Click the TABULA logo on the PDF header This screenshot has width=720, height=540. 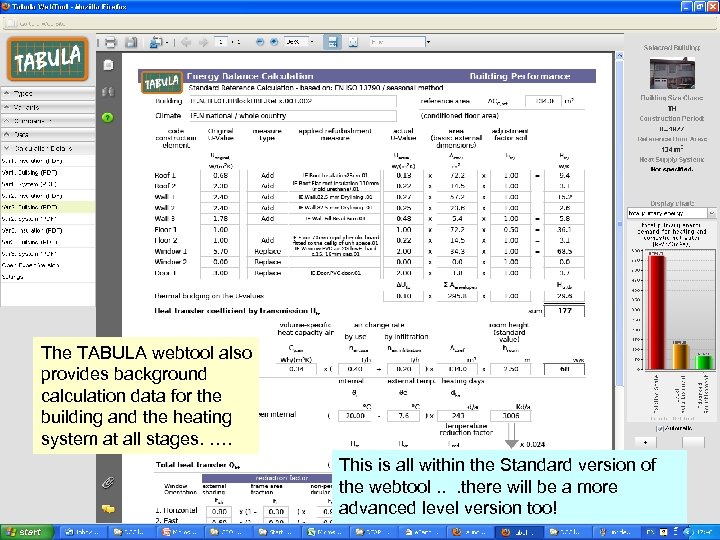point(162,82)
